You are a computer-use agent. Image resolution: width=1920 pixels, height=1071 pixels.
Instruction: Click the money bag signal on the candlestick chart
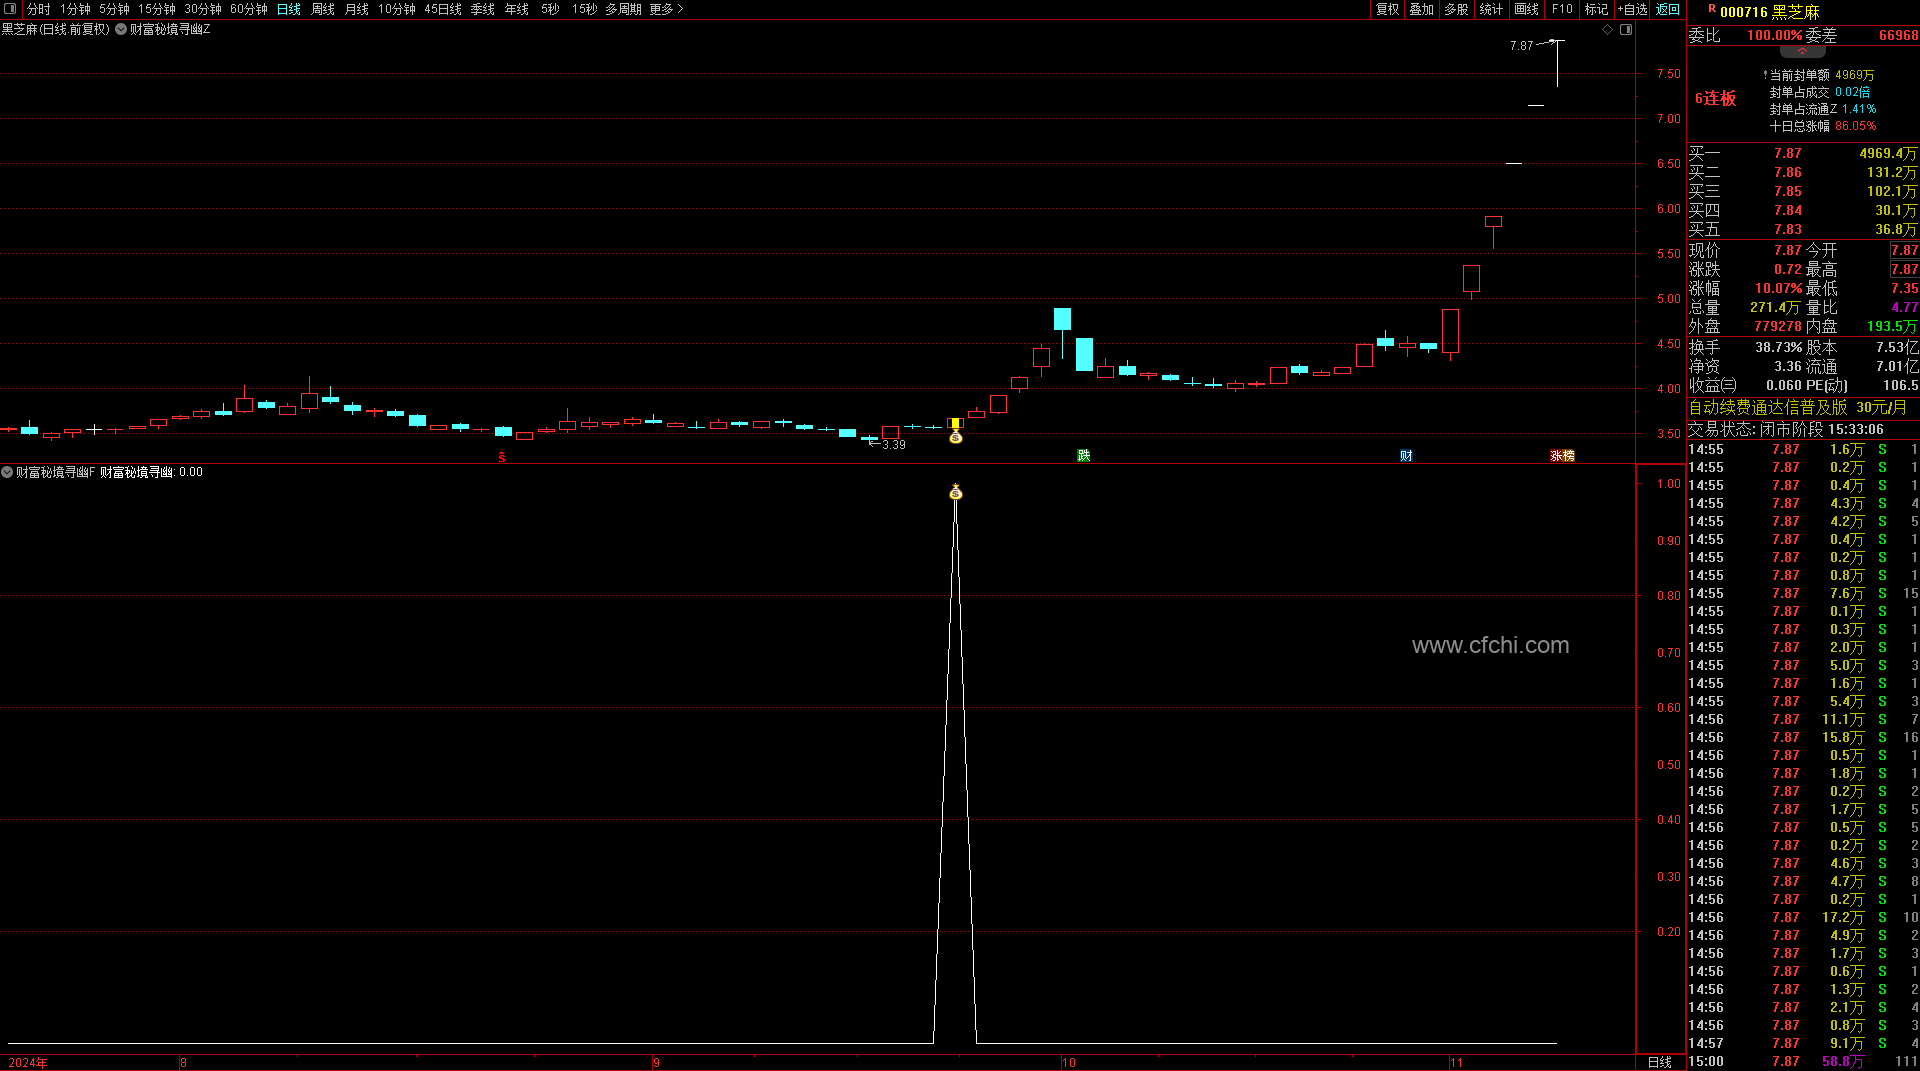coord(956,437)
